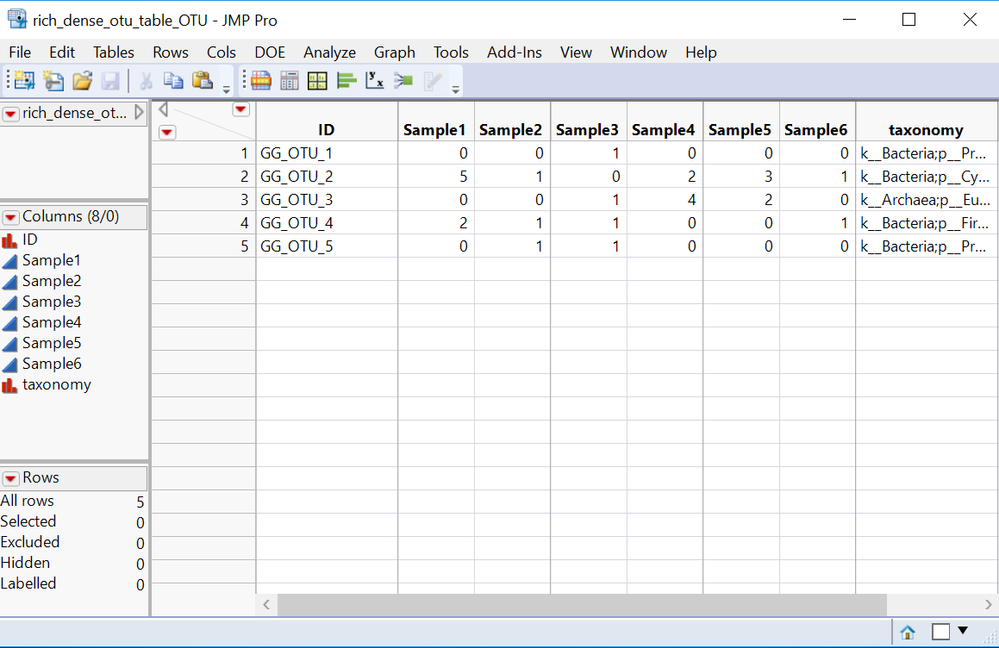The image size is (999, 648).
Task: Select the taxonomy column in the Columns panel
Action: point(55,384)
